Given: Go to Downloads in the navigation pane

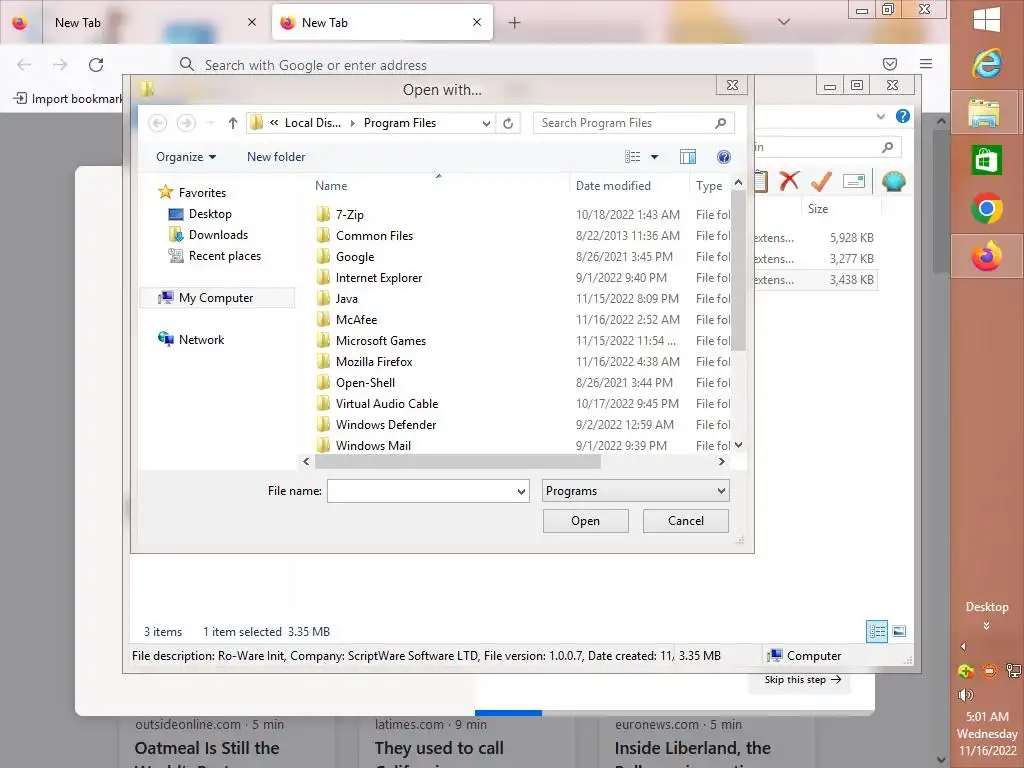Looking at the screenshot, I should click(x=218, y=234).
